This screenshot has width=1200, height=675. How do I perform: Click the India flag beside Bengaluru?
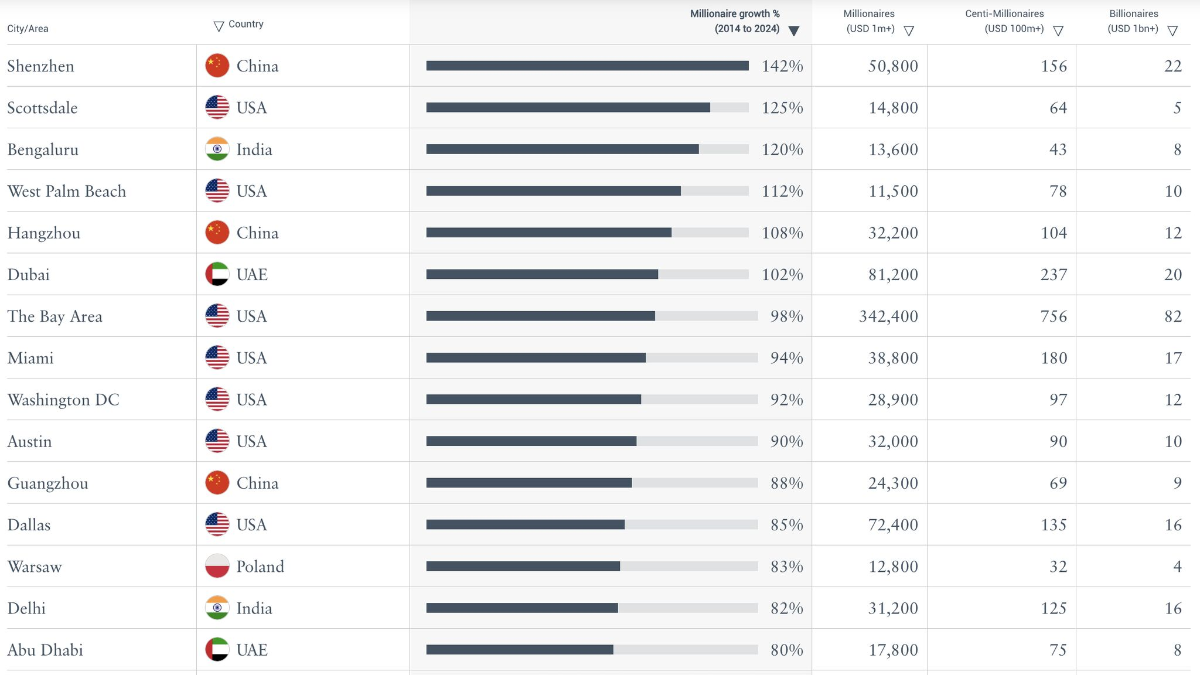coord(217,150)
